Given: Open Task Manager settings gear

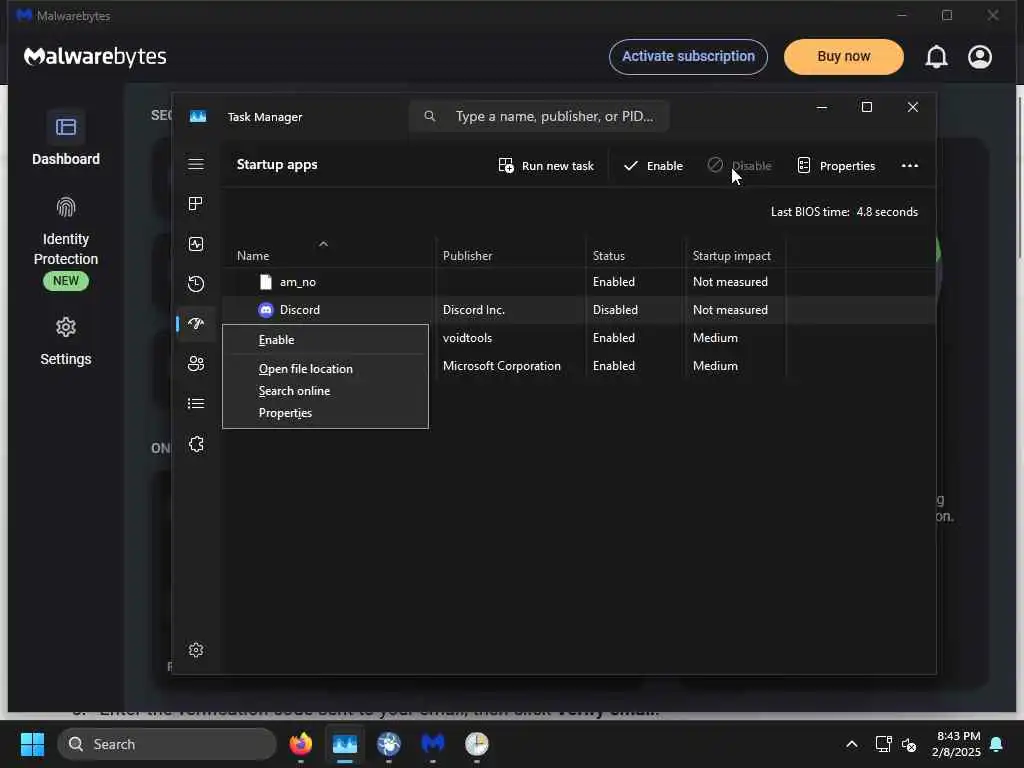Looking at the screenshot, I should click(196, 650).
